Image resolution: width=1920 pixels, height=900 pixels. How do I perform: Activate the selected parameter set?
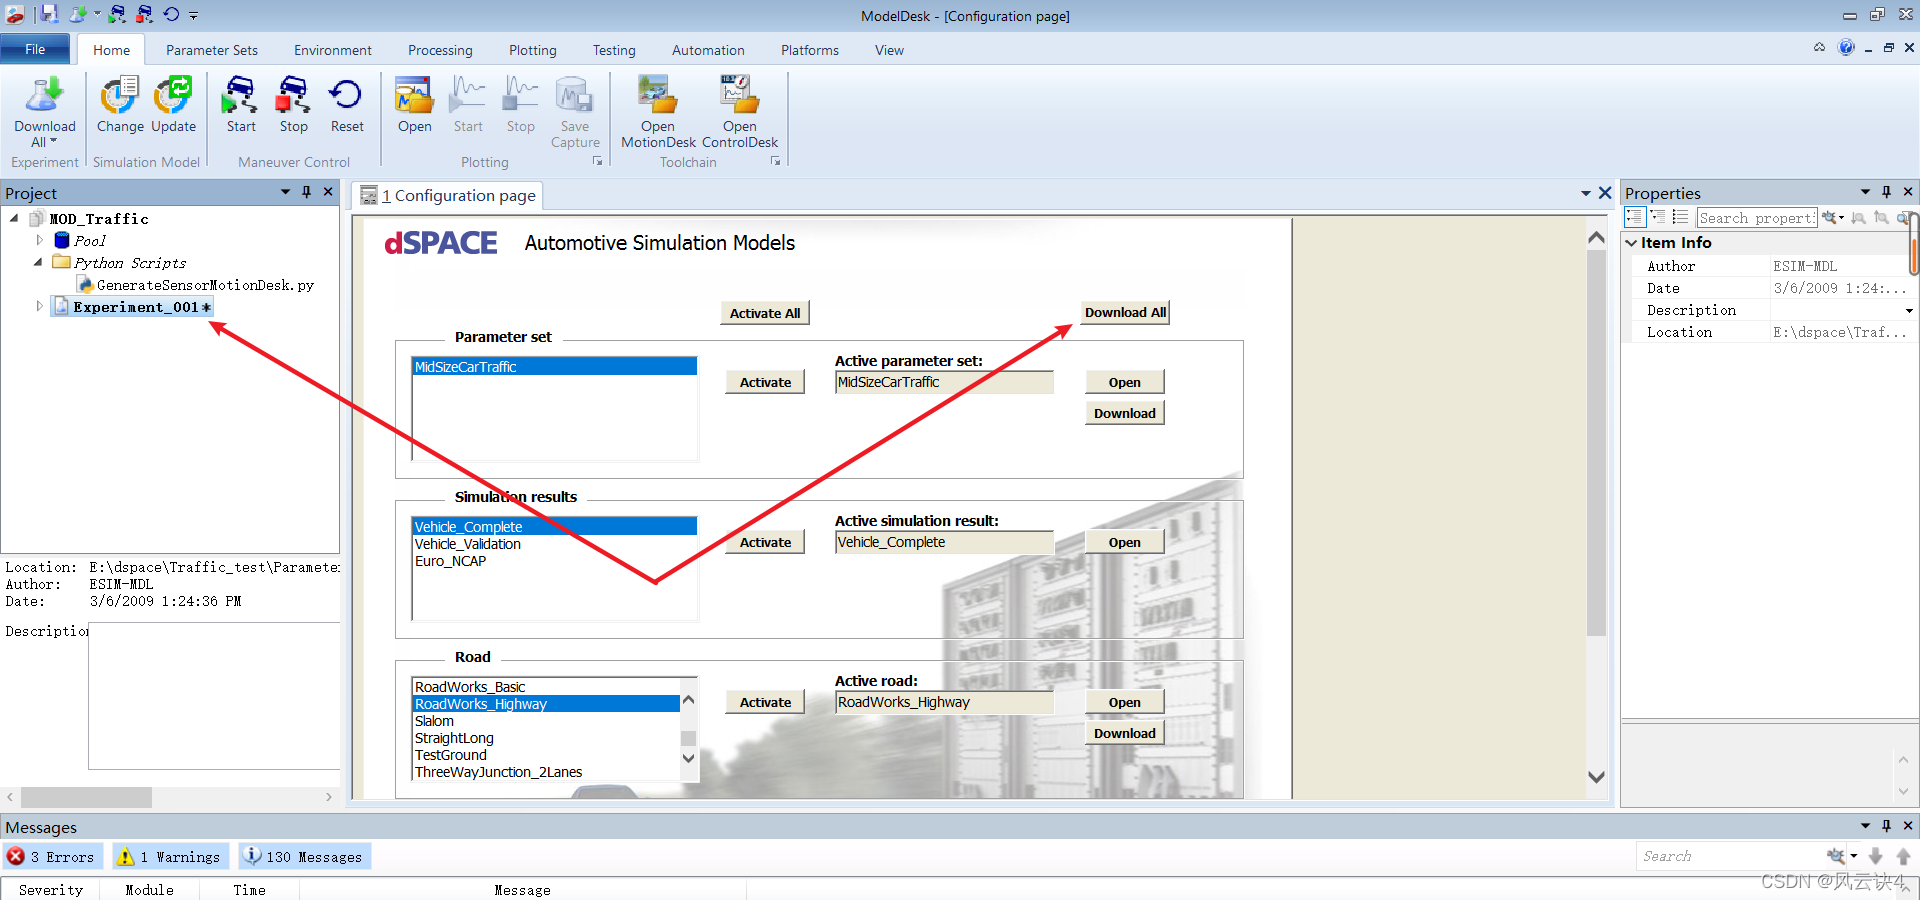point(765,382)
